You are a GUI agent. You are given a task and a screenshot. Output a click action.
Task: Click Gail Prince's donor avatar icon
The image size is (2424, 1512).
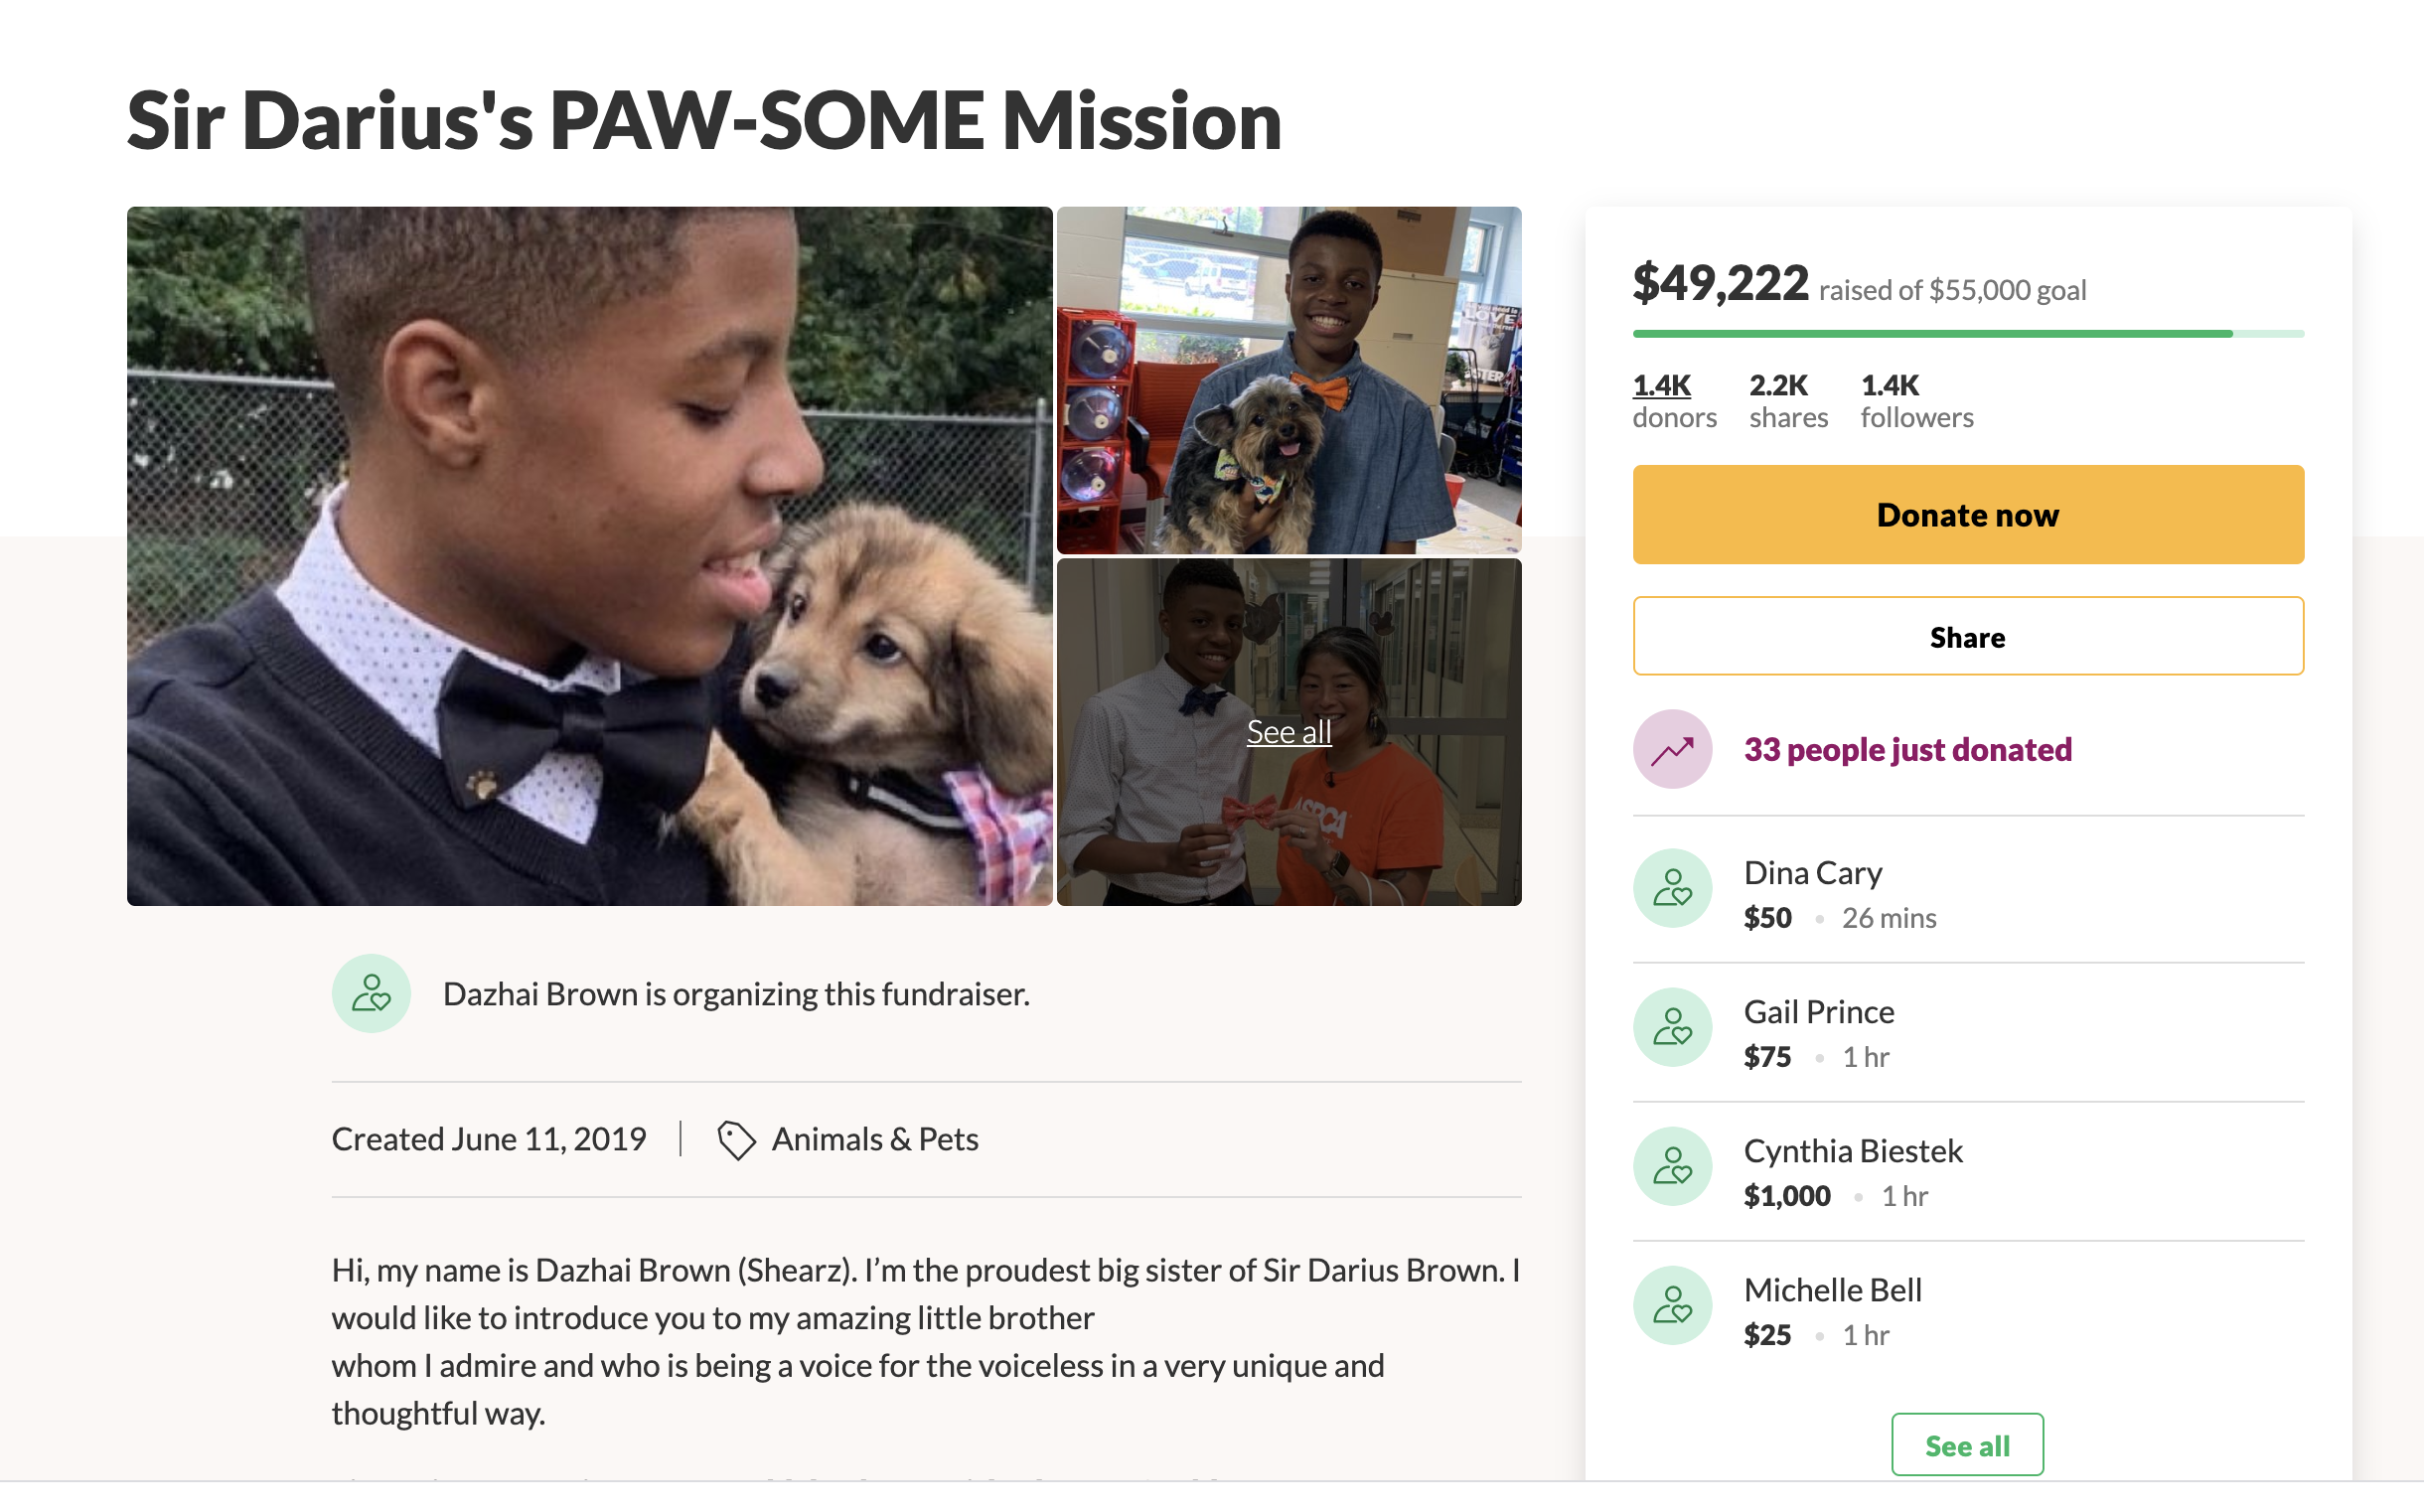[x=1672, y=1027]
